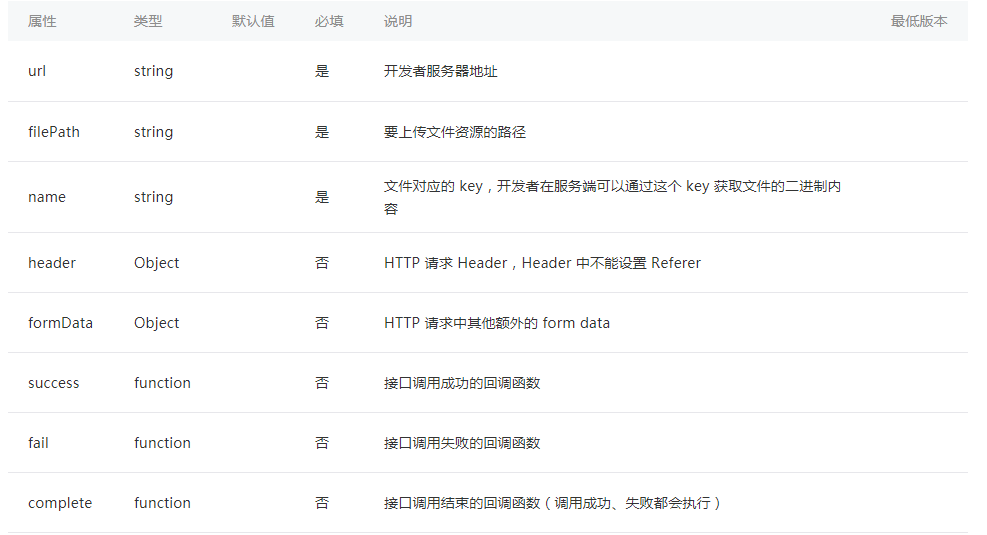987x535 pixels.
Task: Click the success property cell
Action: [x=54, y=383]
